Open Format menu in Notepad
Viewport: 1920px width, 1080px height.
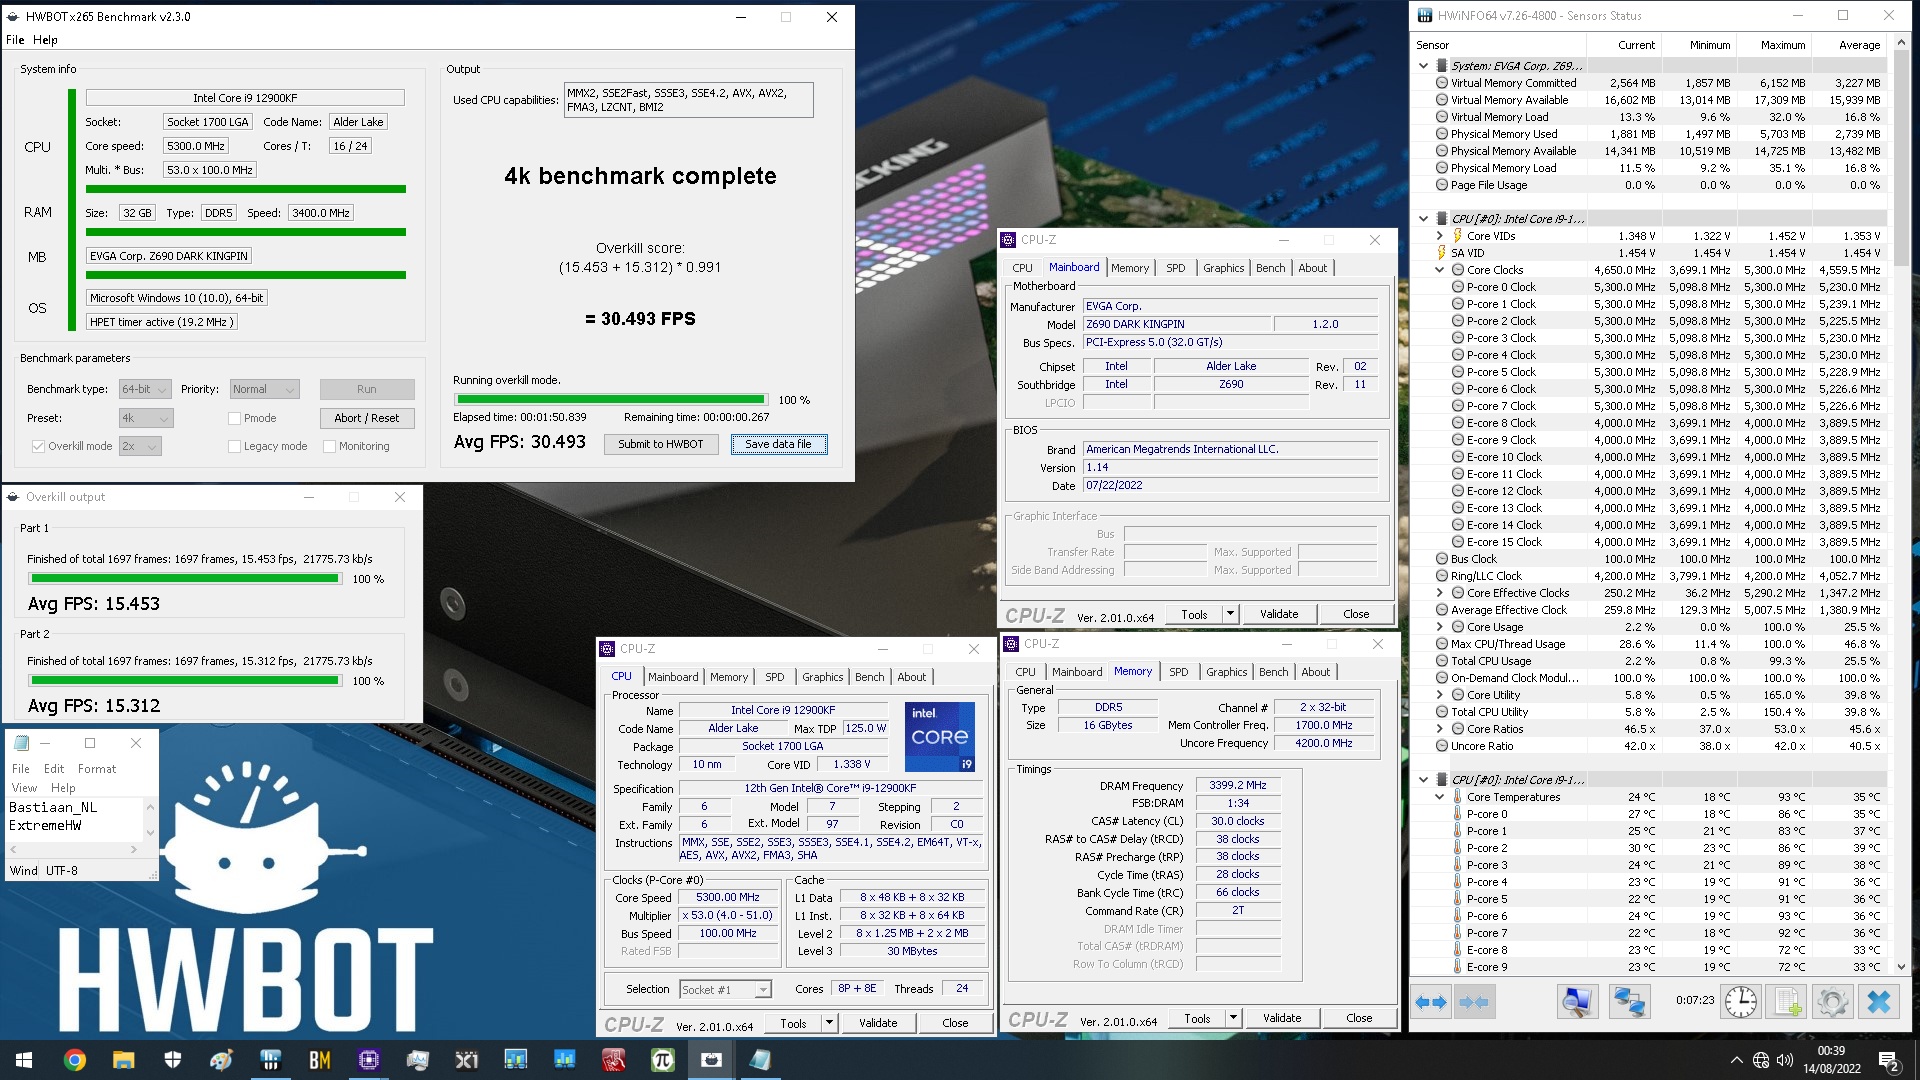[97, 769]
